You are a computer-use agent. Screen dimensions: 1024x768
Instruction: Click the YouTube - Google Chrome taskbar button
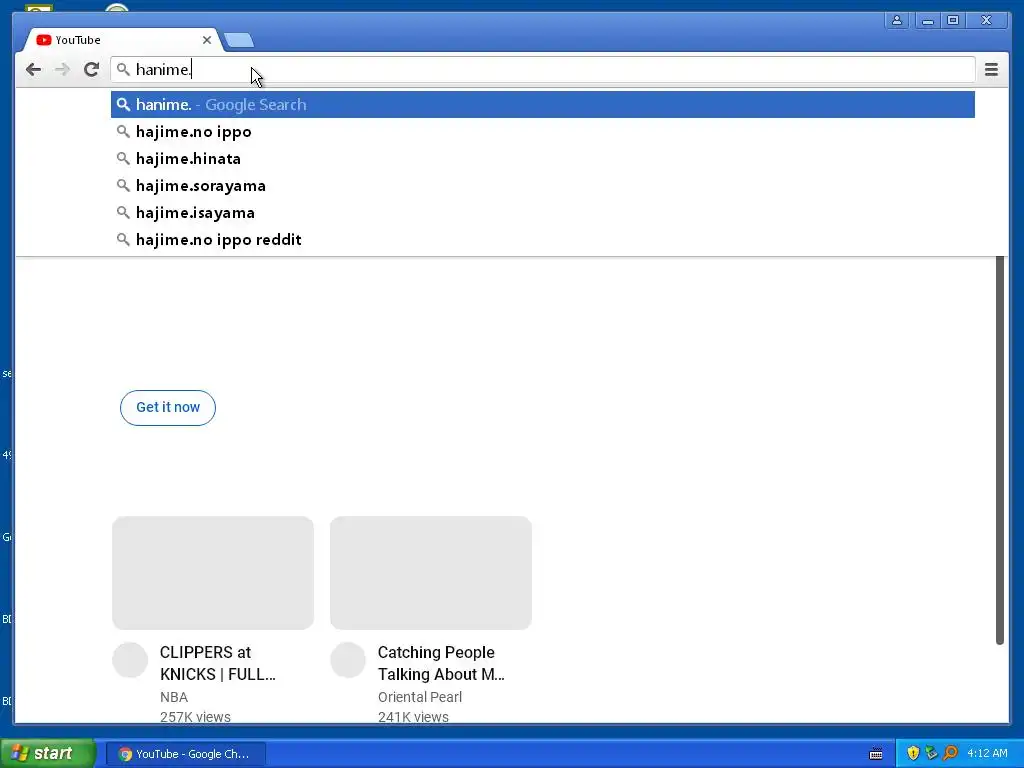[x=185, y=754]
